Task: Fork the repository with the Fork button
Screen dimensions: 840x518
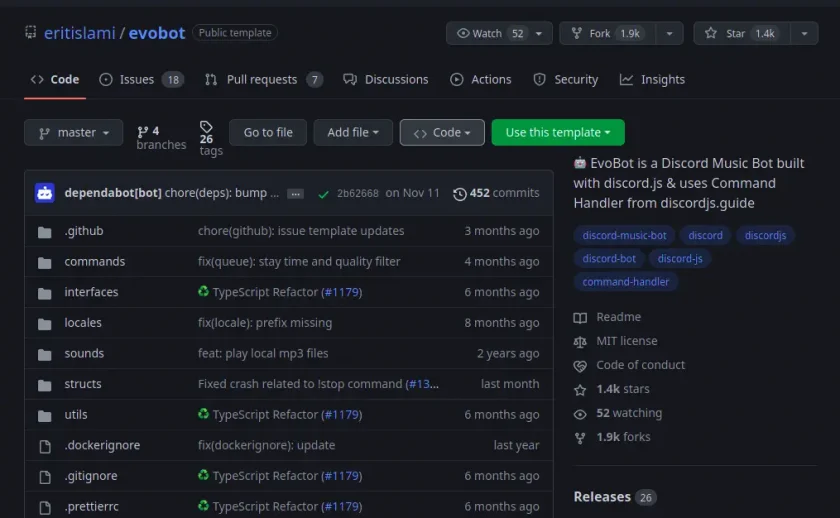Action: [608, 33]
